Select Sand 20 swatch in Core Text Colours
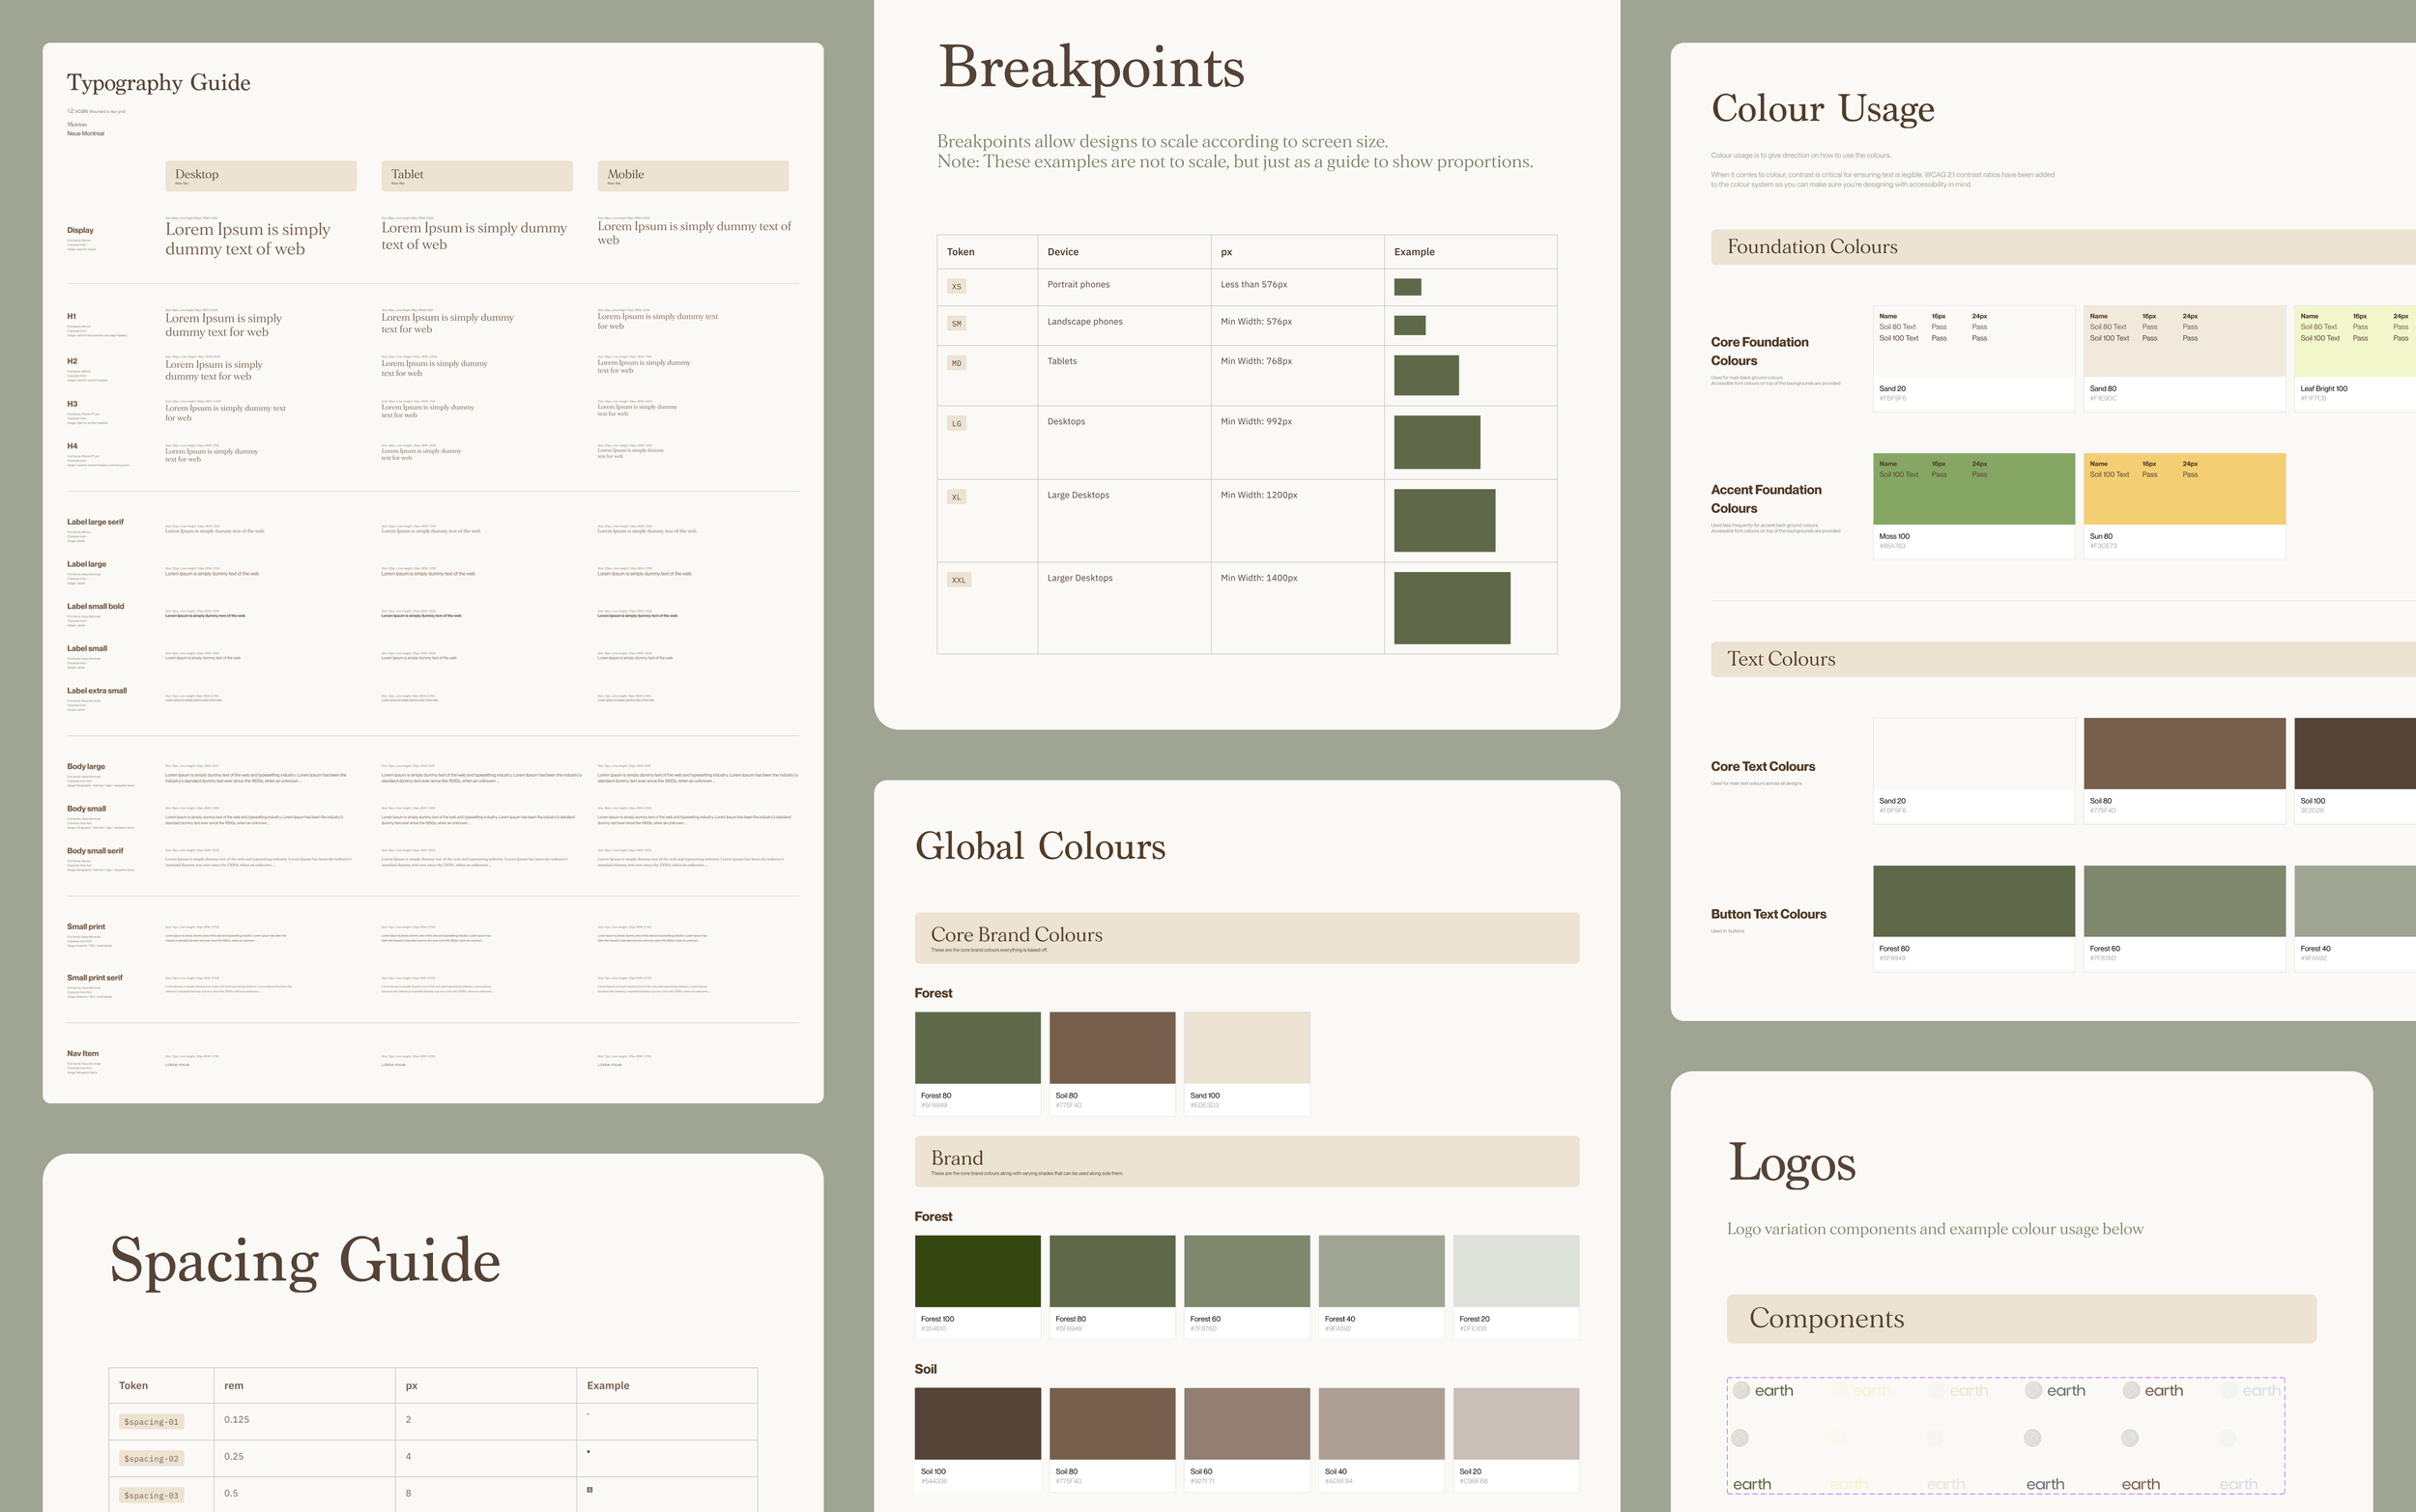This screenshot has height=1512, width=2416. pos(1974,770)
